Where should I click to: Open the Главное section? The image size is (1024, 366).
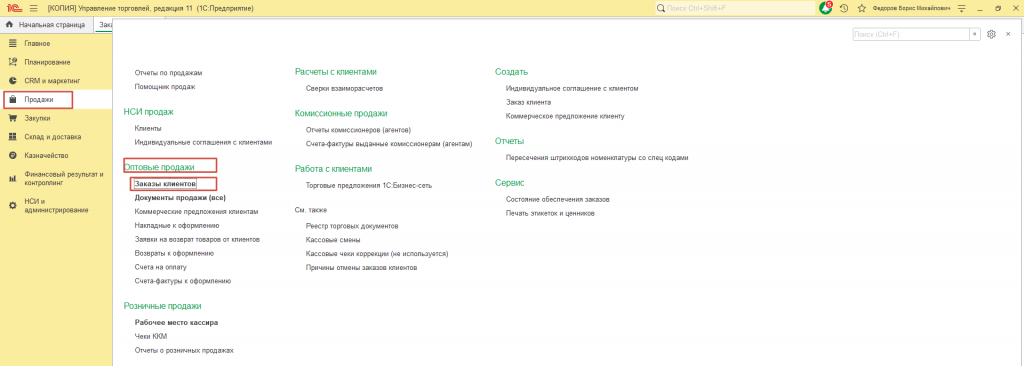point(37,43)
